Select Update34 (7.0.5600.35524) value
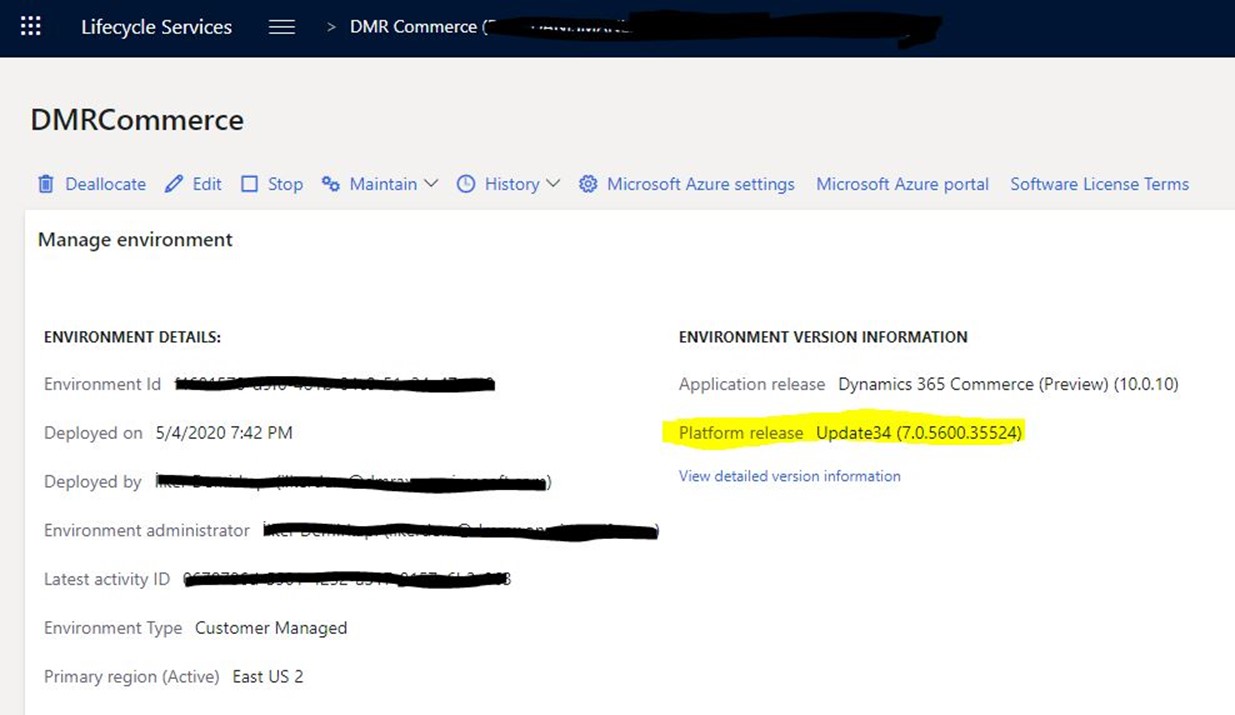Viewport: 1235px width, 715px height. point(919,433)
